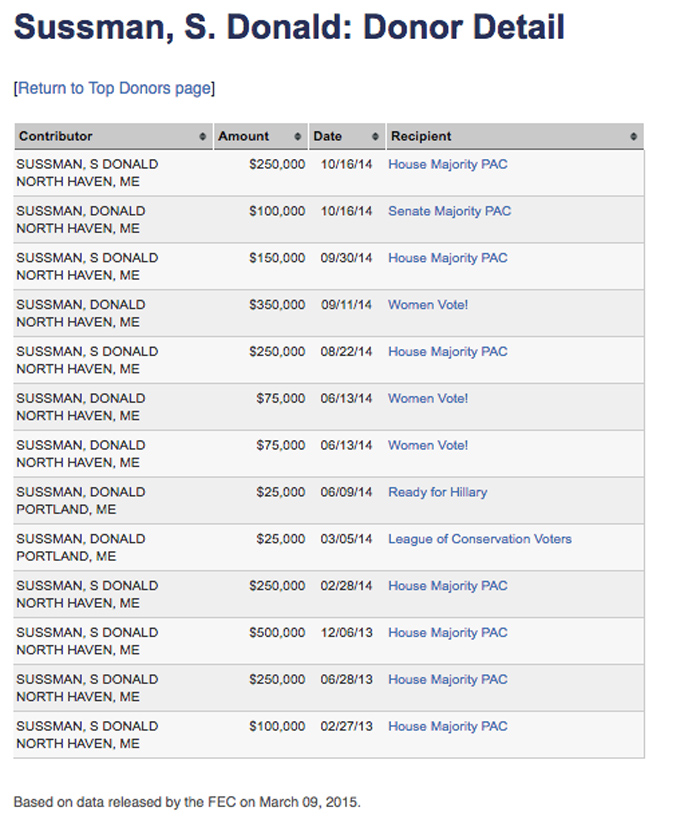This screenshot has width=700, height=827.
Task: Open the Return to Top Donors page link
Action: pyautogui.click(x=114, y=88)
